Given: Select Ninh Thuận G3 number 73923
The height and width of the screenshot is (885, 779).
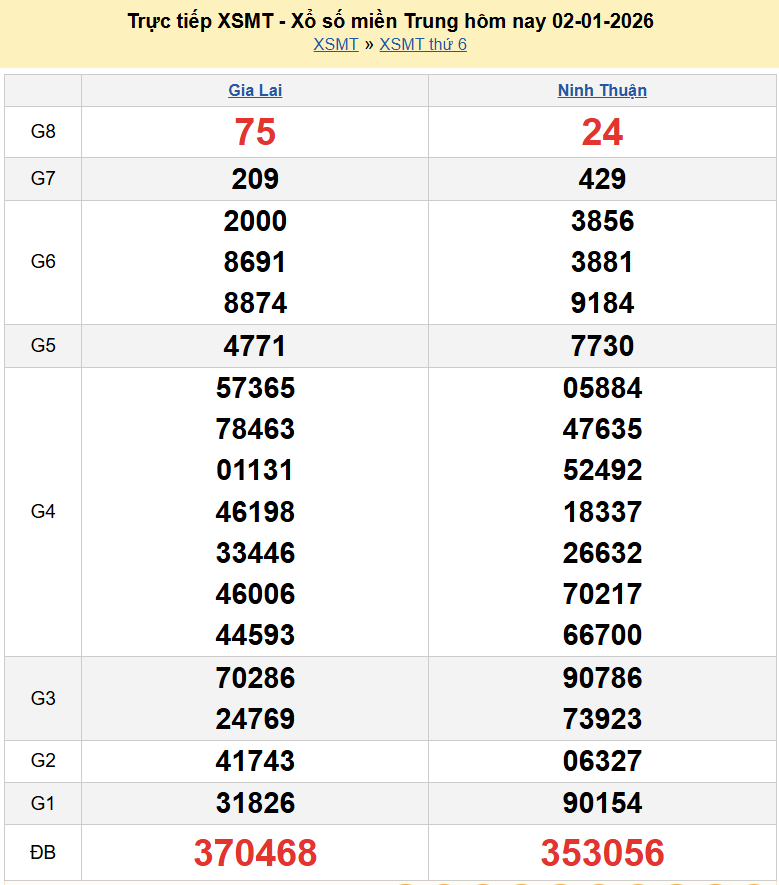Looking at the screenshot, I should click(602, 719).
